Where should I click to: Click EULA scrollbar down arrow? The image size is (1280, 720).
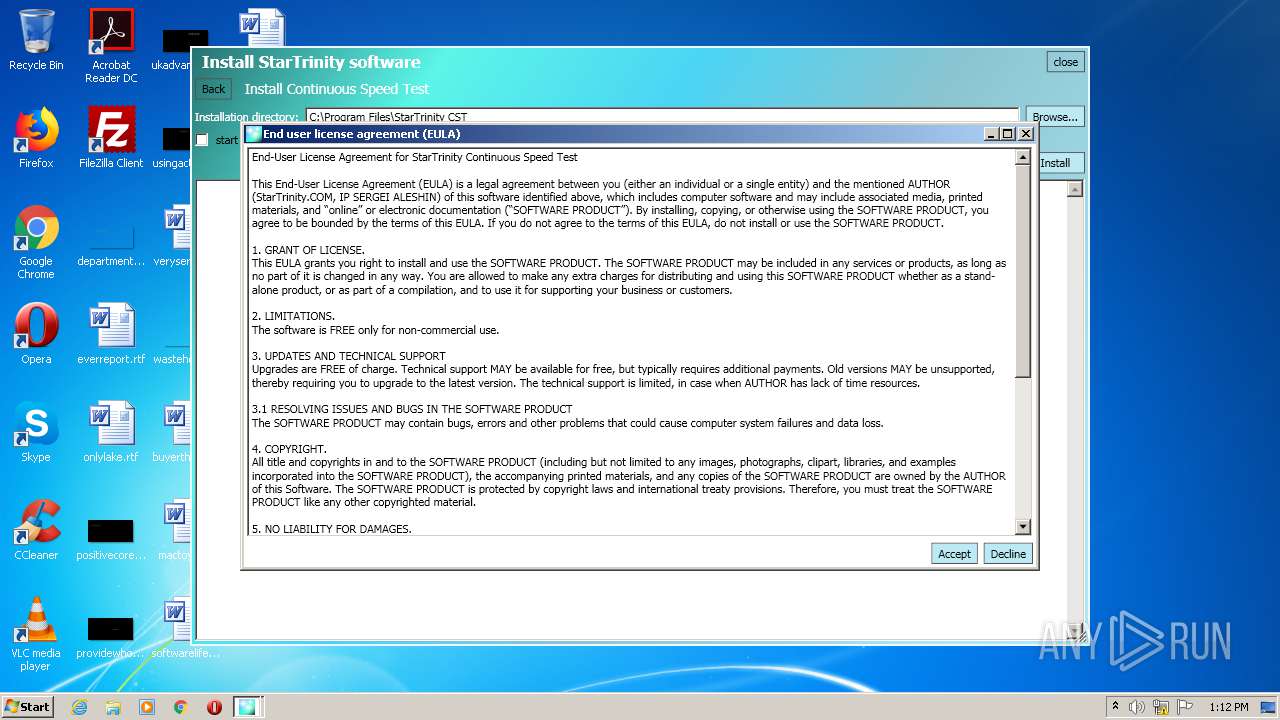(x=1022, y=526)
